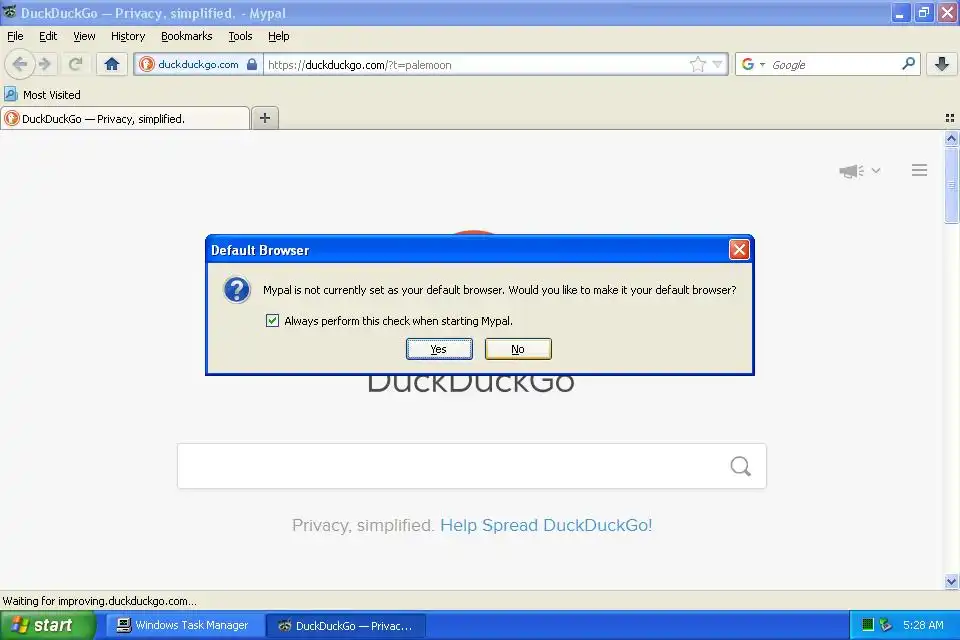The image size is (960, 640).
Task: Click the 'Privacy, simplified.' tagline text
Action: 363,525
